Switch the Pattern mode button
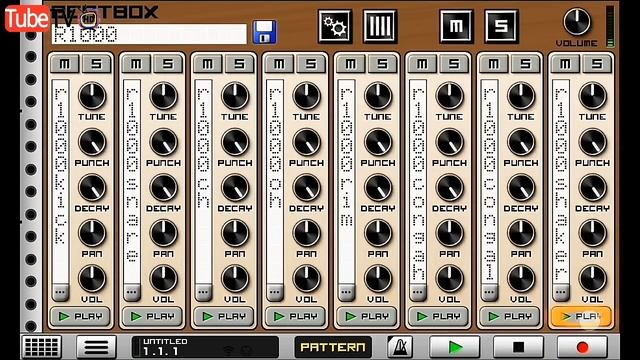 333,347
